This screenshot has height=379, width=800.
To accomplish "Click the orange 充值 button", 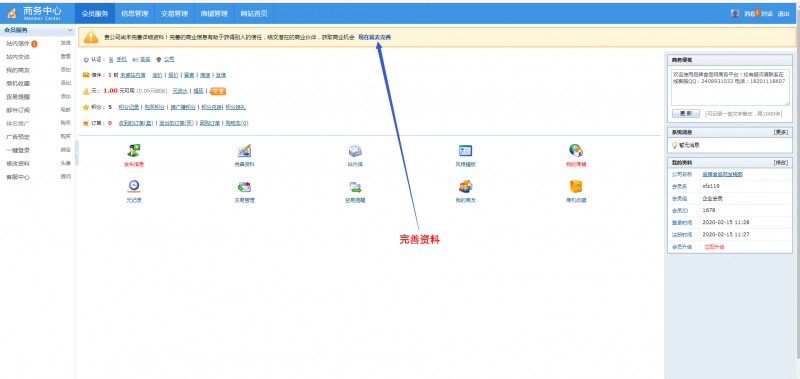I will [217, 91].
